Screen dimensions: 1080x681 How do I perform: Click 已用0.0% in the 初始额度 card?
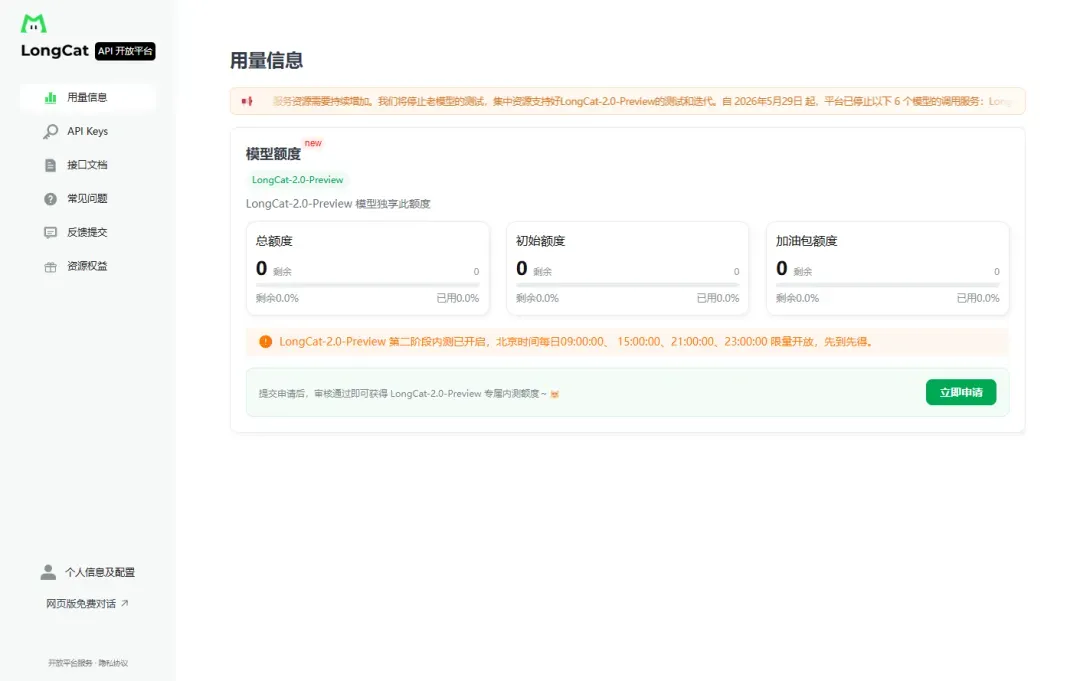(718, 298)
